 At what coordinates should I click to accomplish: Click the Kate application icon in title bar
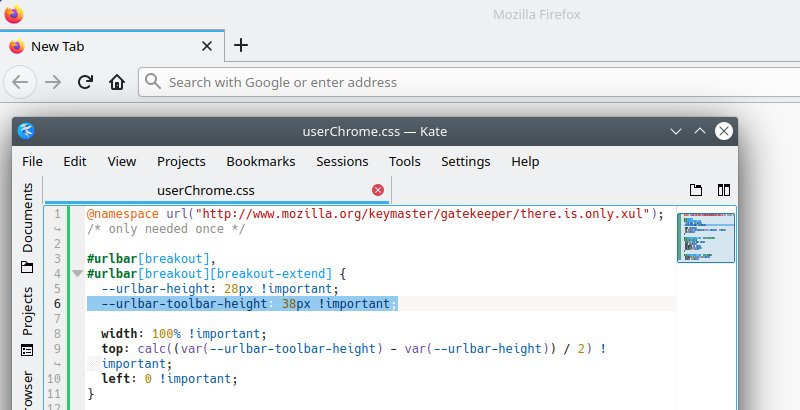(27, 131)
